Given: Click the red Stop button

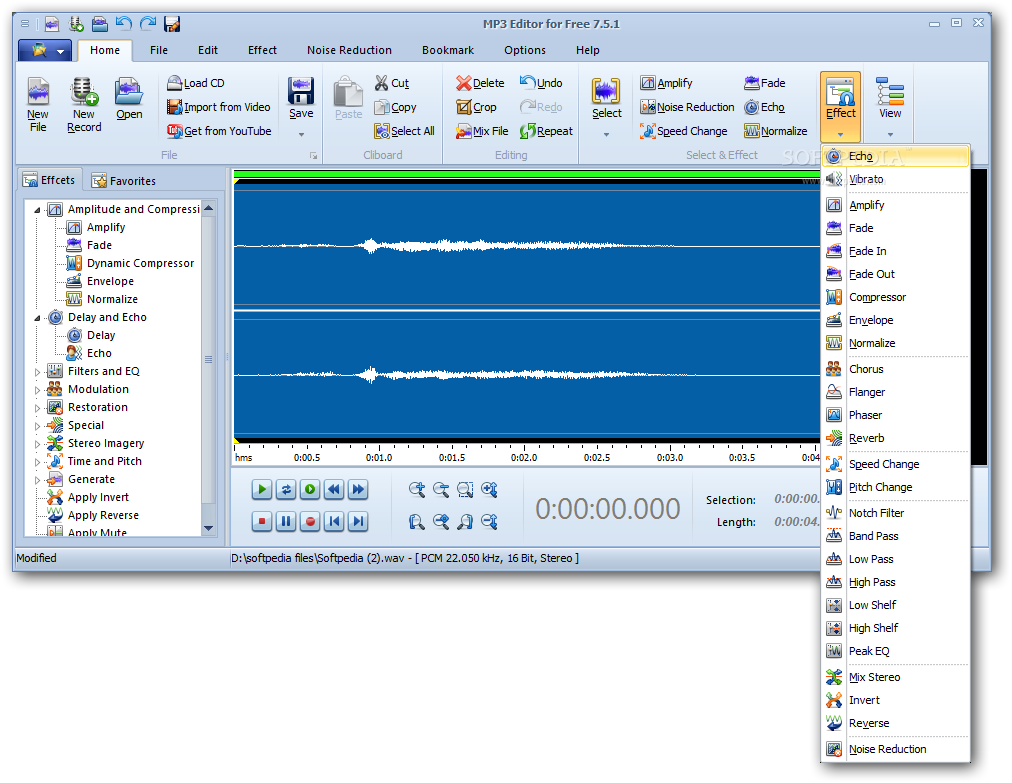Looking at the screenshot, I should tap(261, 521).
